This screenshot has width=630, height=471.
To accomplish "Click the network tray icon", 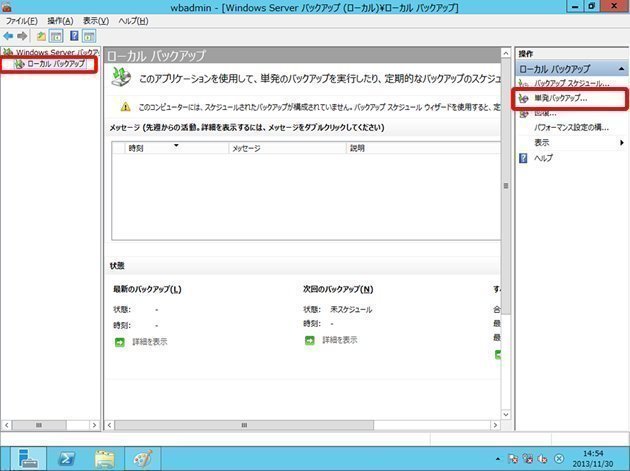I will (528, 459).
